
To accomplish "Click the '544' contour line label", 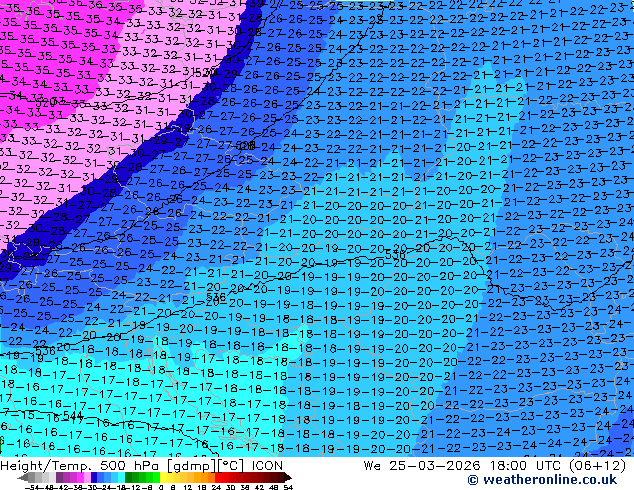I will click(x=72, y=415).
